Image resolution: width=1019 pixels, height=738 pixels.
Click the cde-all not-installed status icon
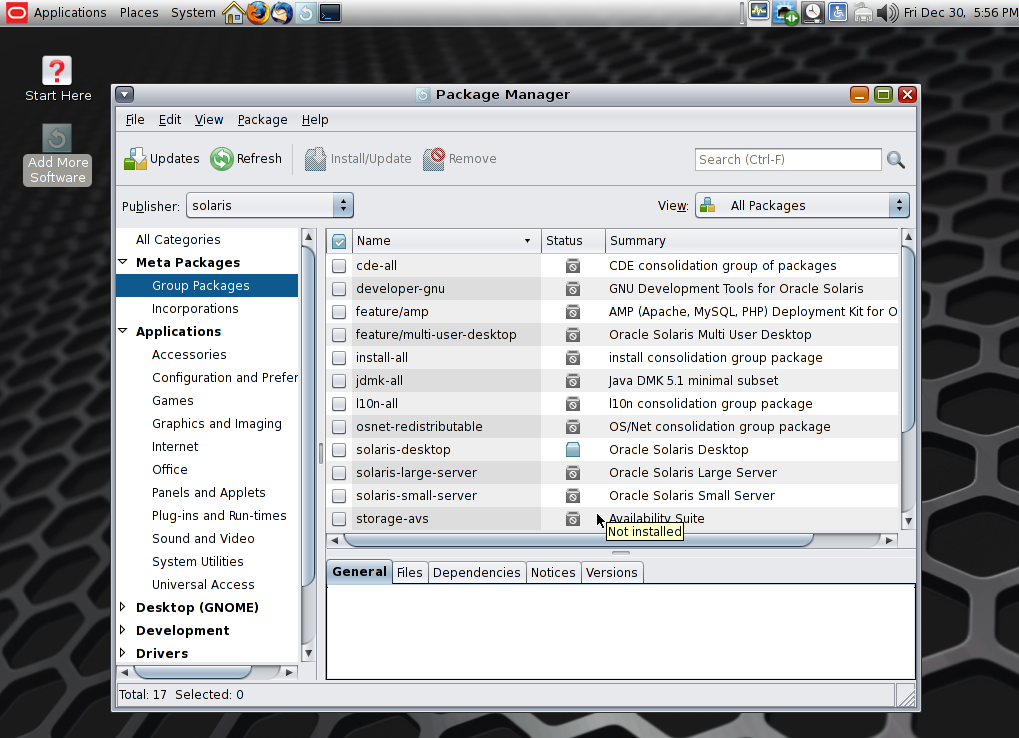point(573,266)
